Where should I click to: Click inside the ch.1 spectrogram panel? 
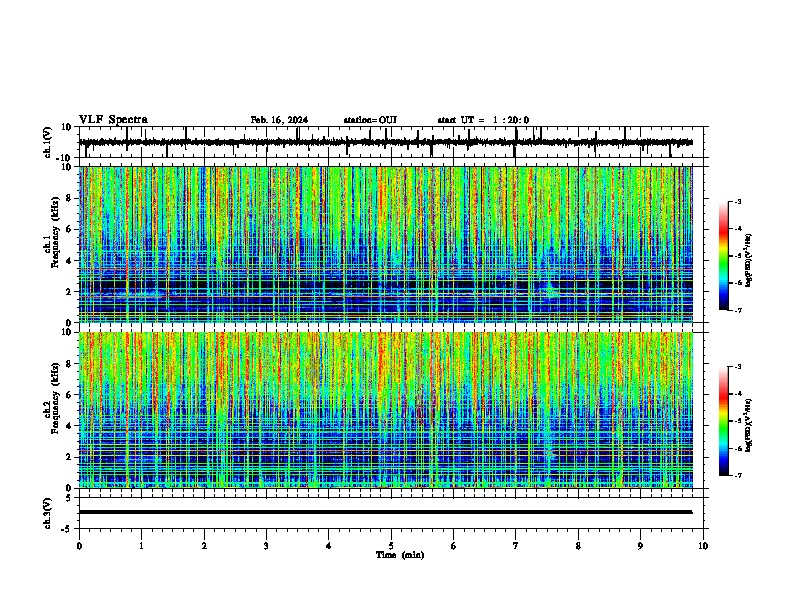(386, 244)
